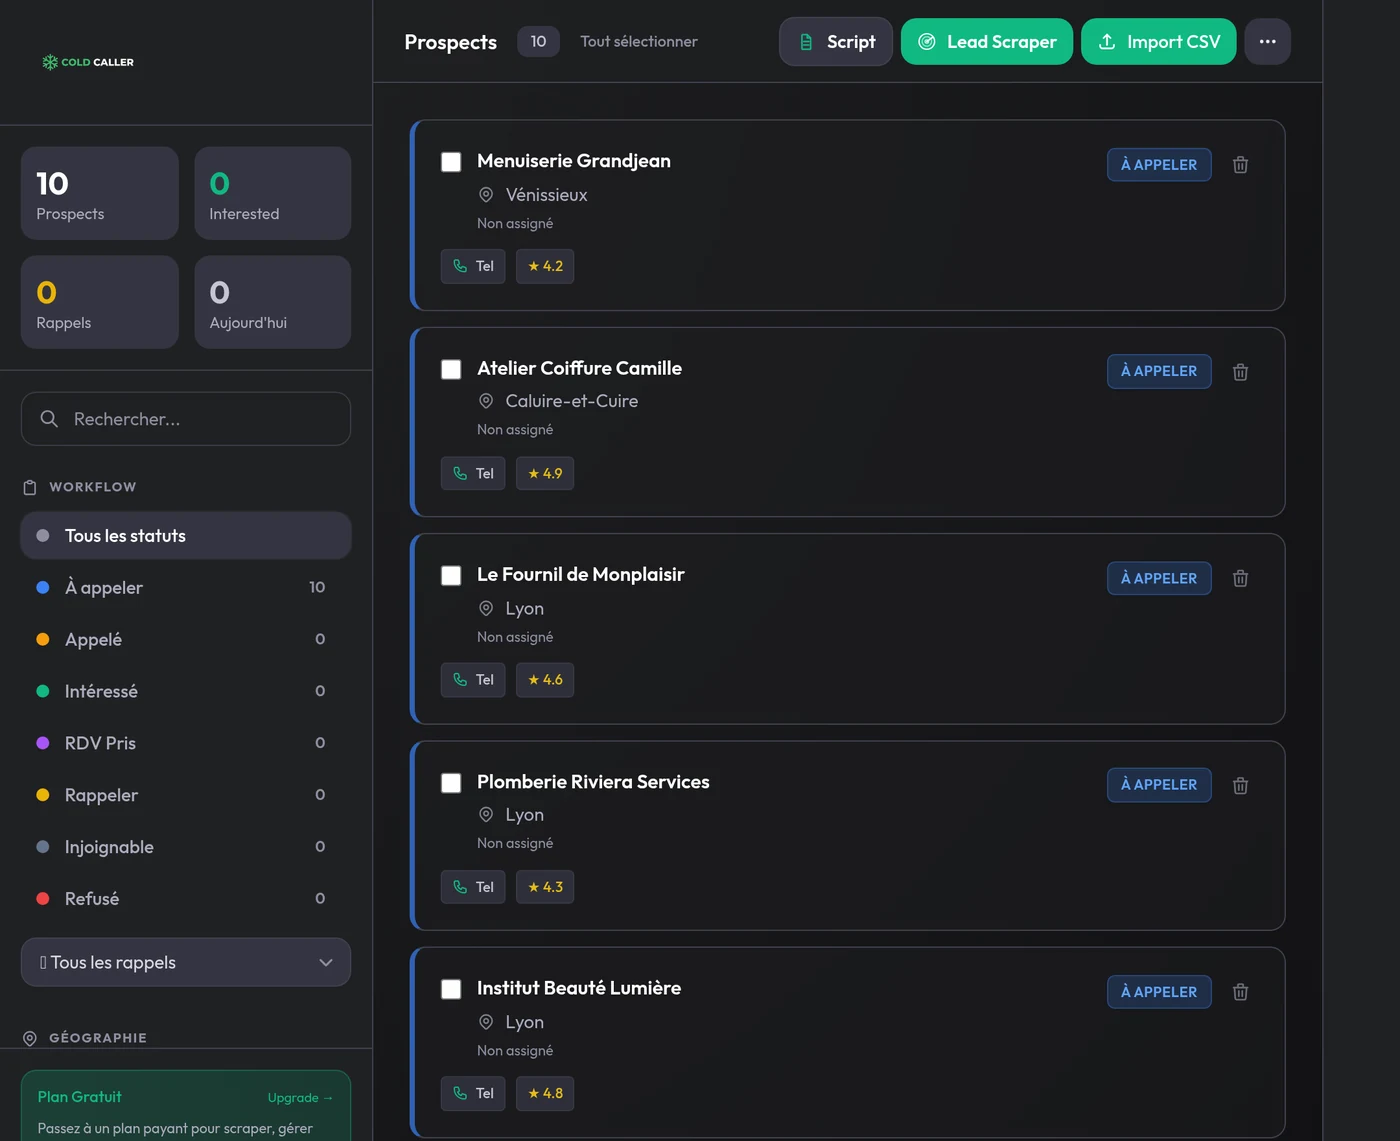Viewport: 1400px width, 1141px height.
Task: Launch the Lead Scraper
Action: coord(987,41)
